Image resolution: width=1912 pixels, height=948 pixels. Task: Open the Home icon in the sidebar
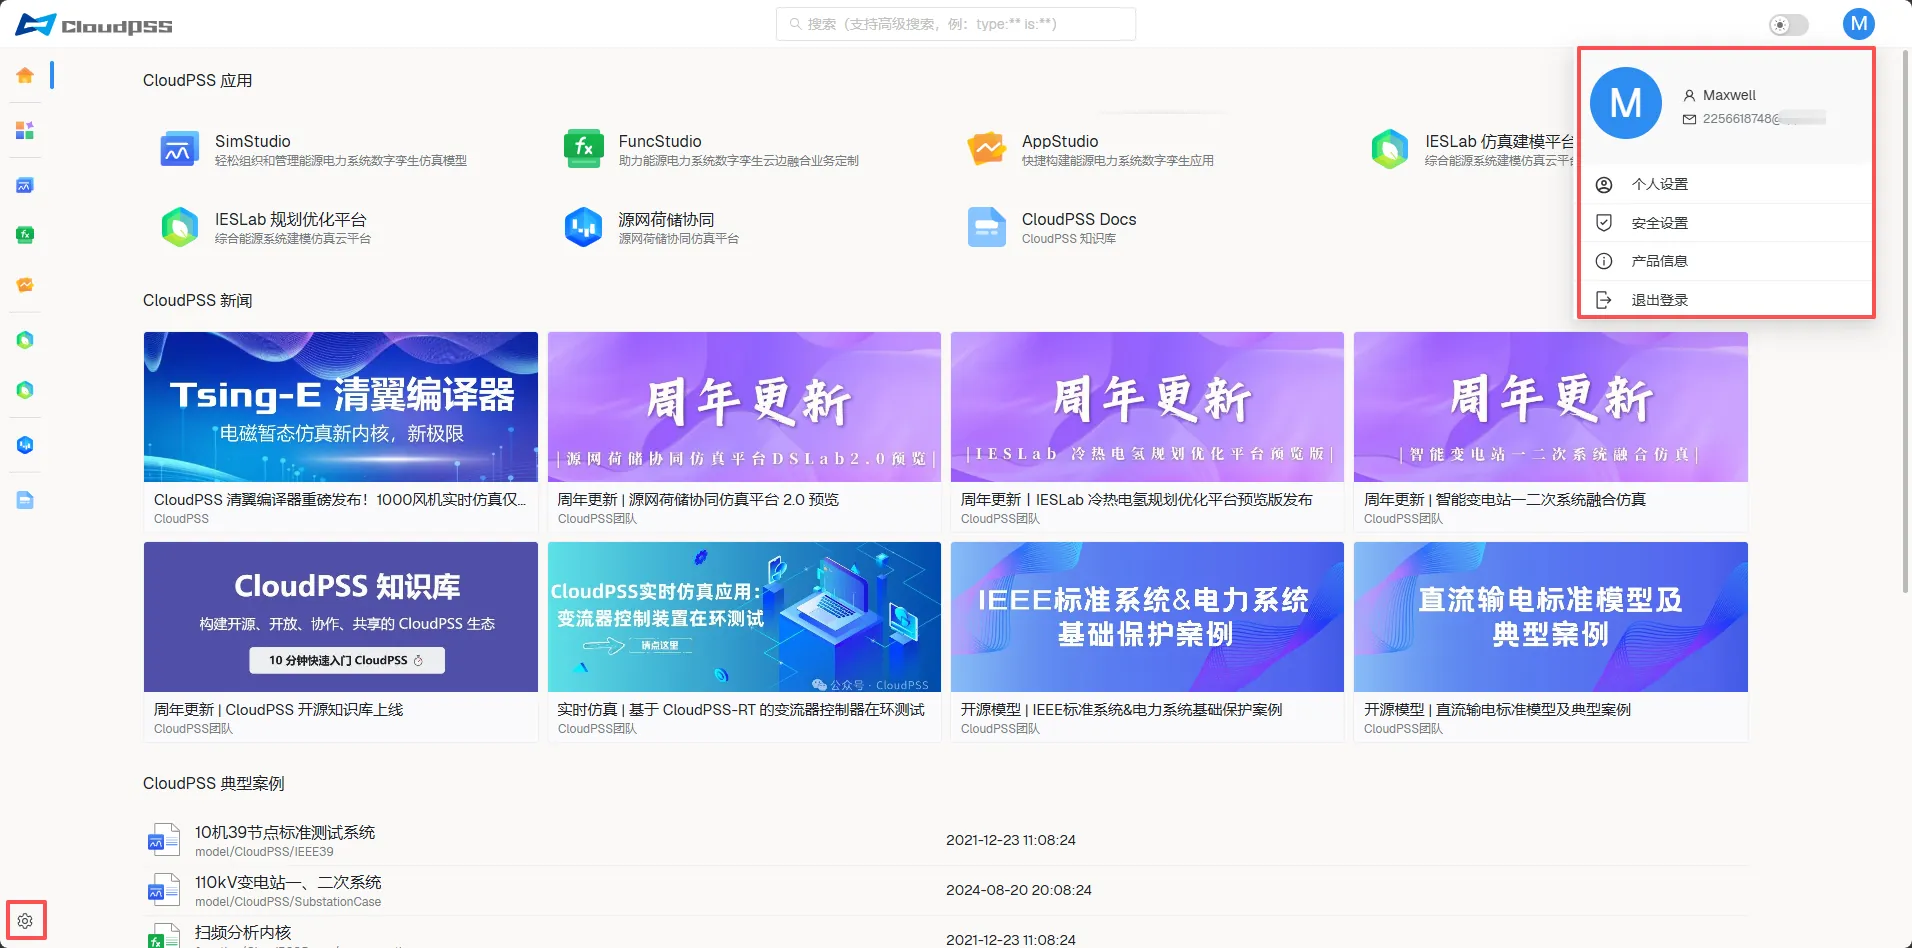click(25, 75)
